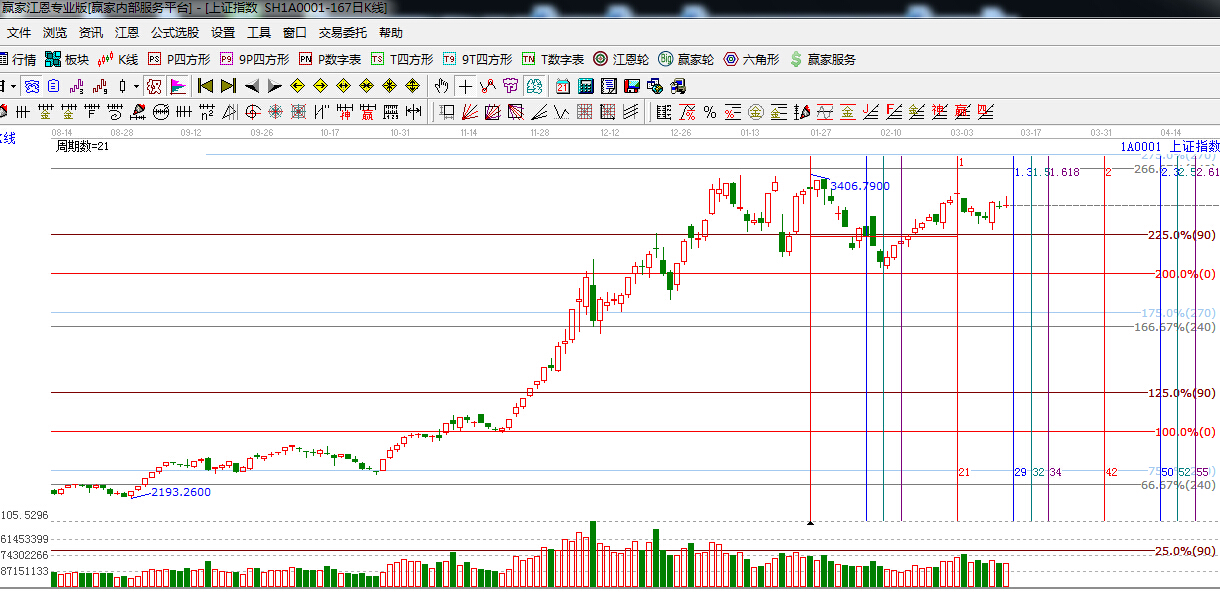Expand the period dropdown arrow at toolbar left edge
This screenshot has height=592, width=1220.
13,86
